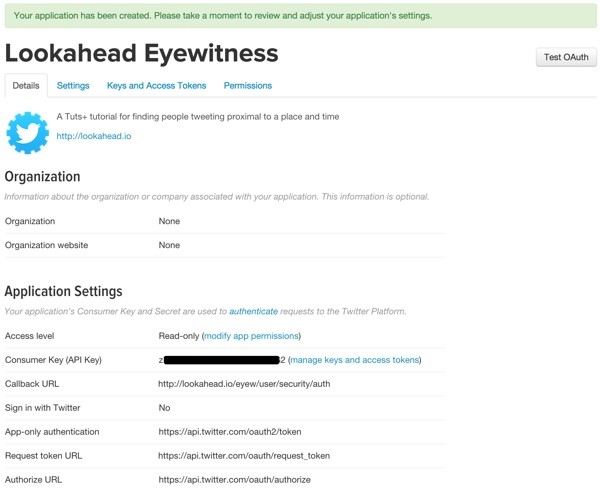
Task: Click the Lookahead Eyewitness heading
Action: [x=142, y=53]
